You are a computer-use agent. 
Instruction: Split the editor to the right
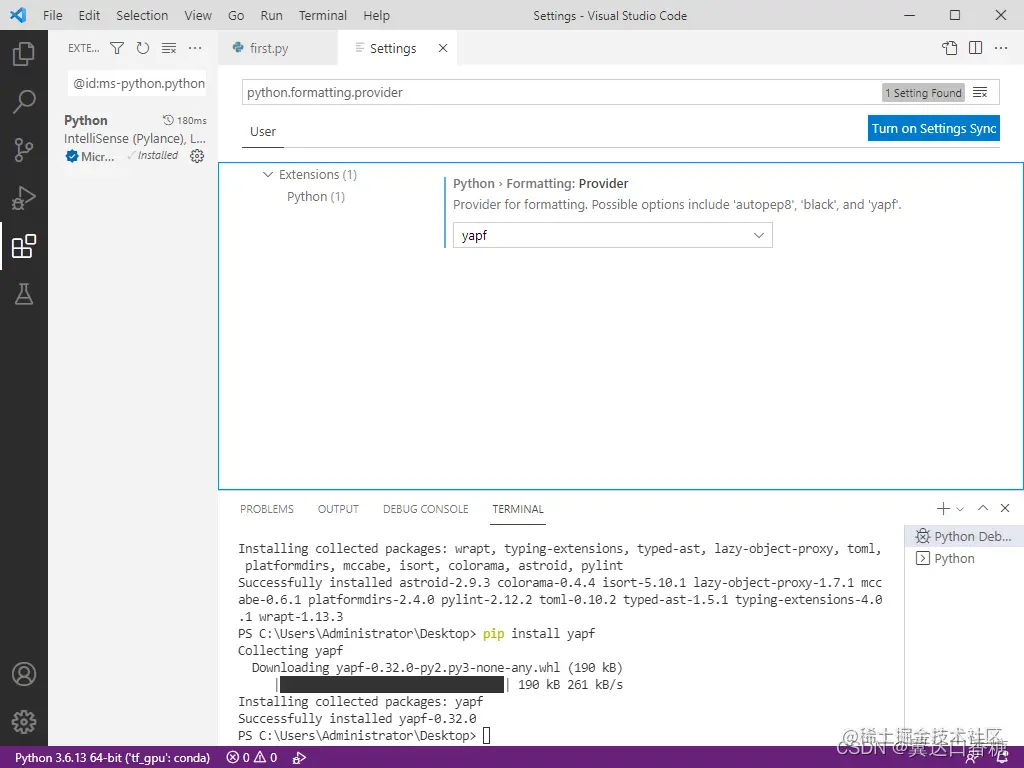(x=976, y=48)
